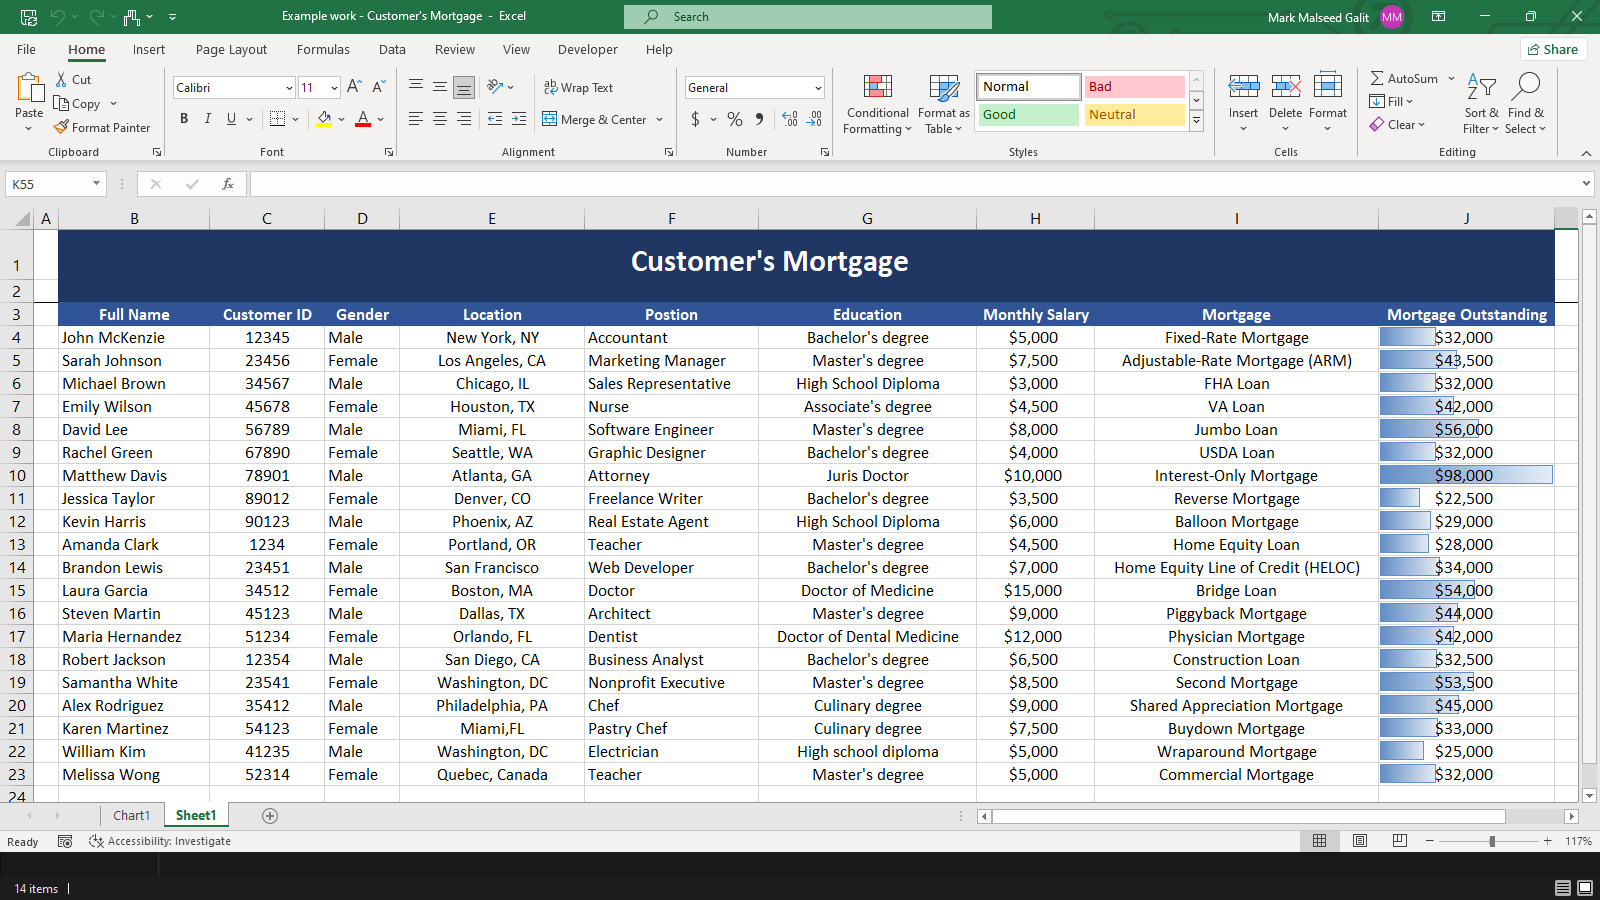Click the Share button
This screenshot has height=900, width=1600.
coord(1553,50)
